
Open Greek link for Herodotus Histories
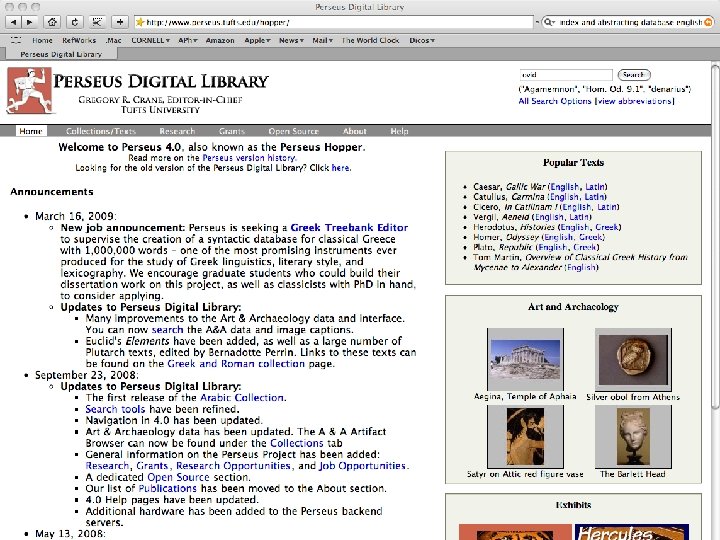click(x=607, y=227)
